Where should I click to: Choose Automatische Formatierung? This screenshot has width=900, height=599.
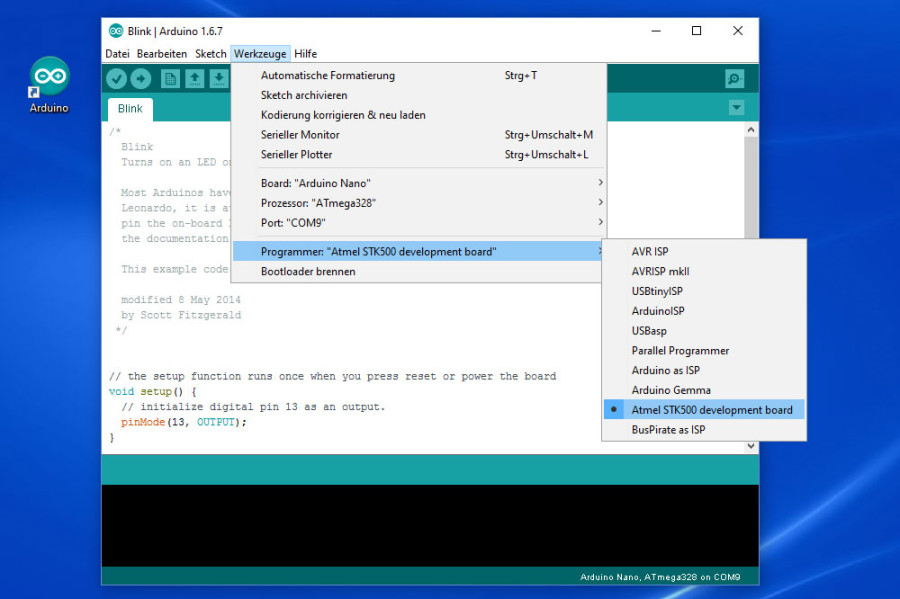[328, 76]
